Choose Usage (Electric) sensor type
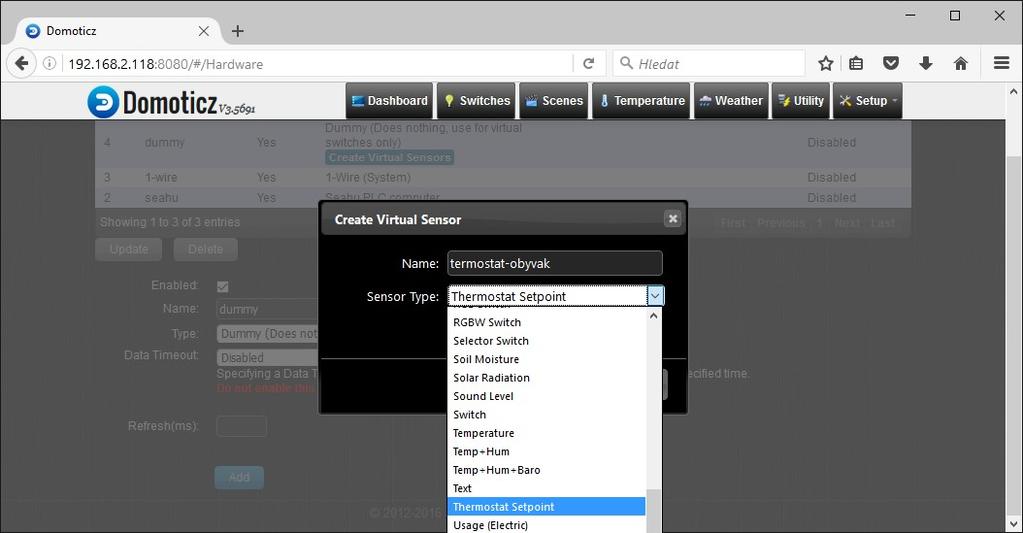The width and height of the screenshot is (1023, 533). [x=546, y=525]
